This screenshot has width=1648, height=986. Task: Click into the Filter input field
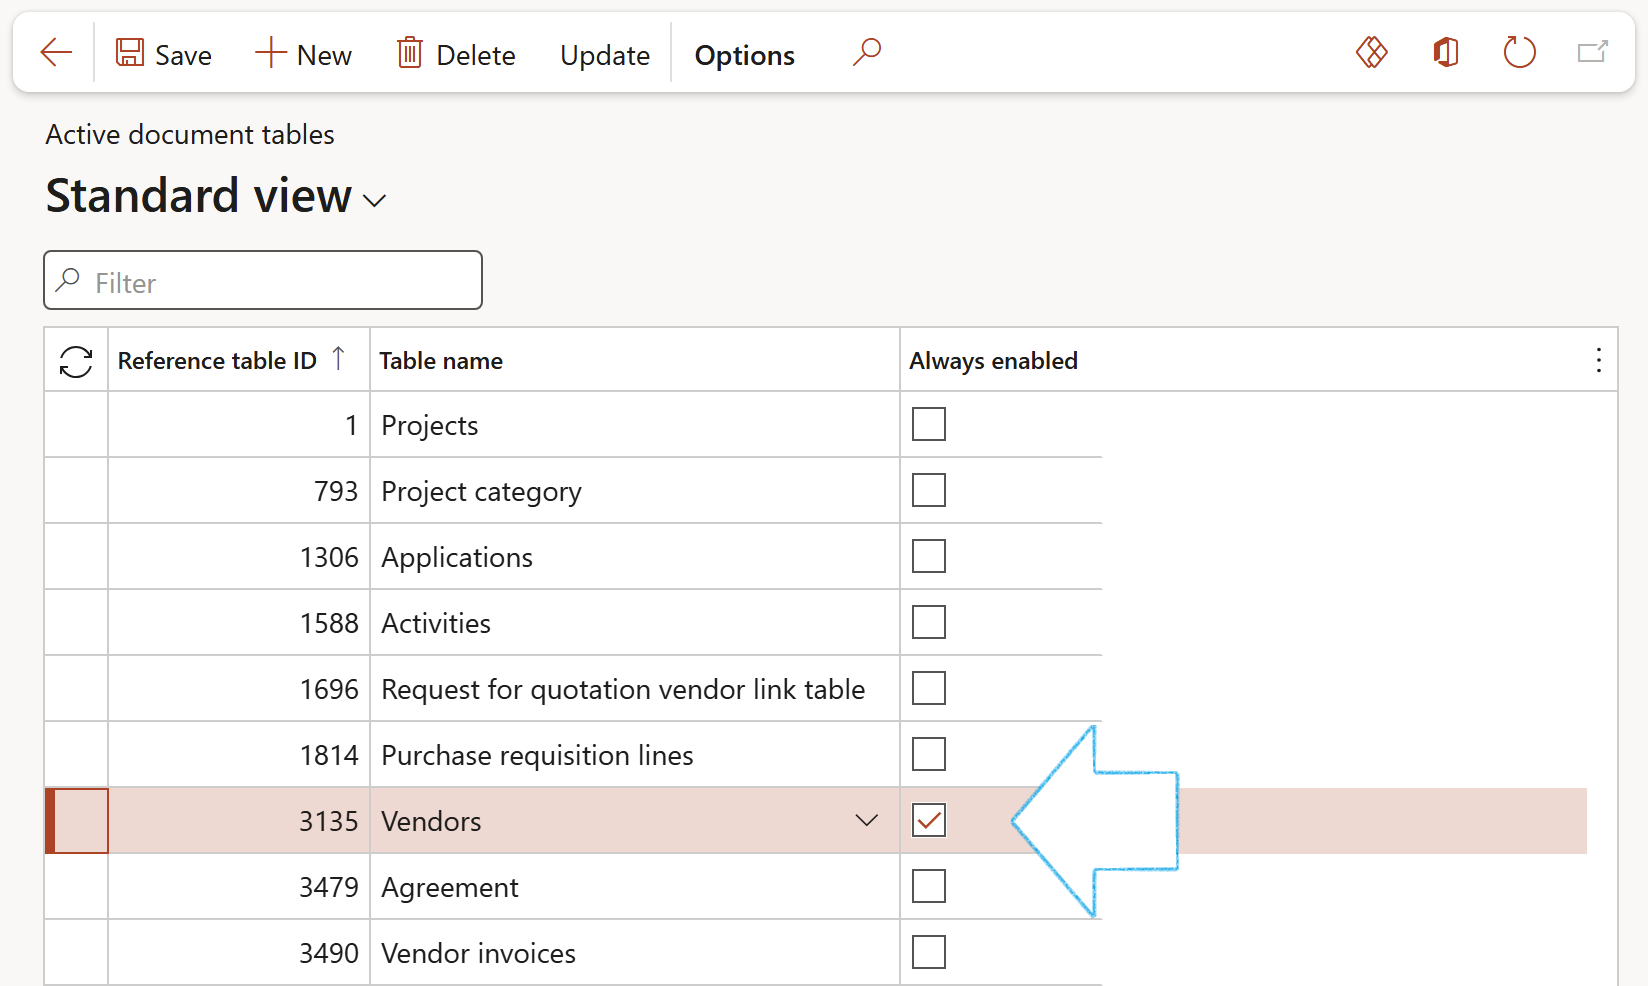click(x=280, y=283)
